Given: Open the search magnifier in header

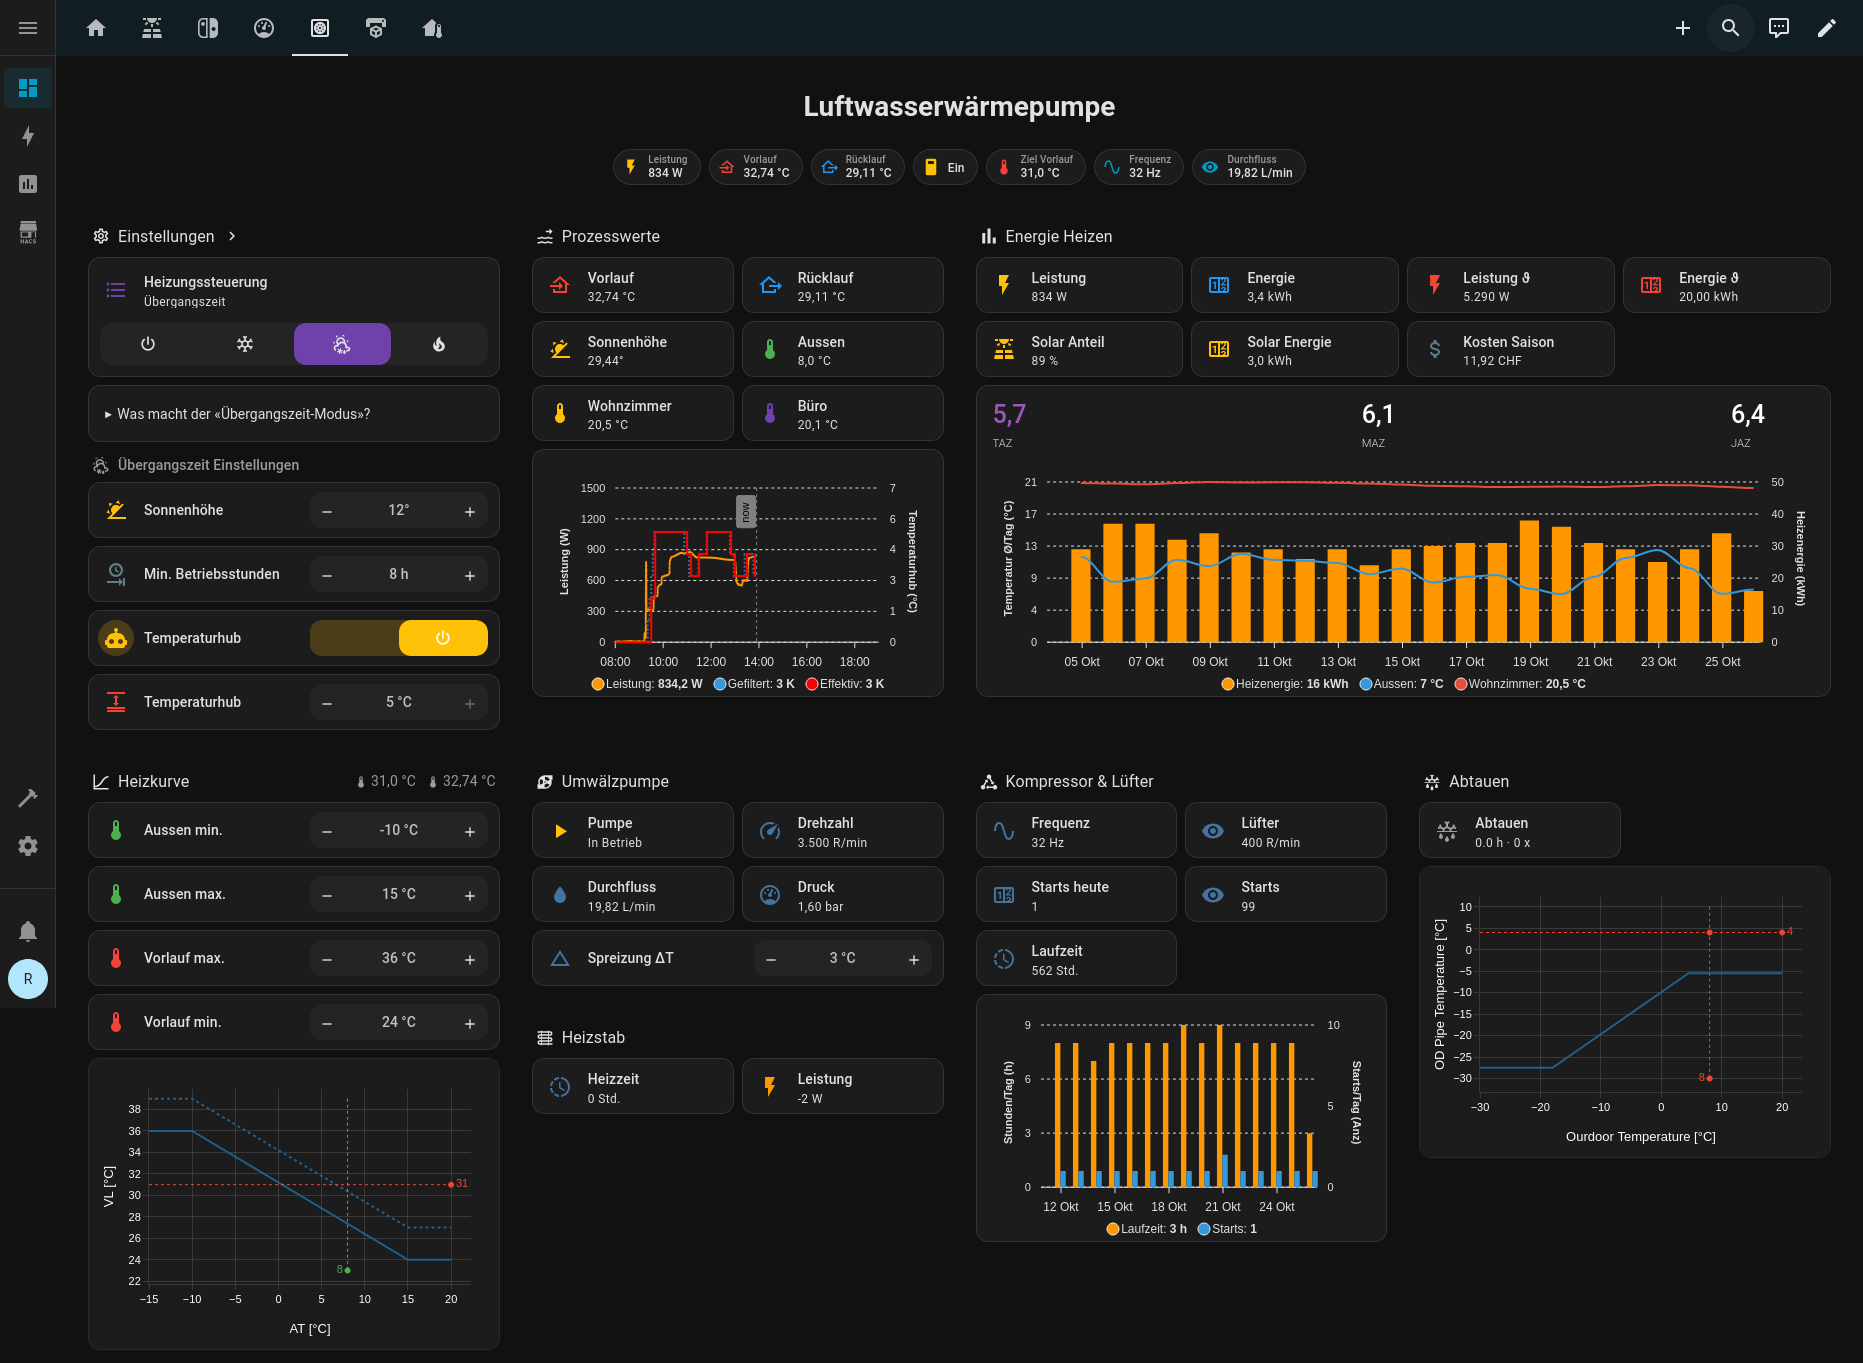Looking at the screenshot, I should pyautogui.click(x=1730, y=28).
